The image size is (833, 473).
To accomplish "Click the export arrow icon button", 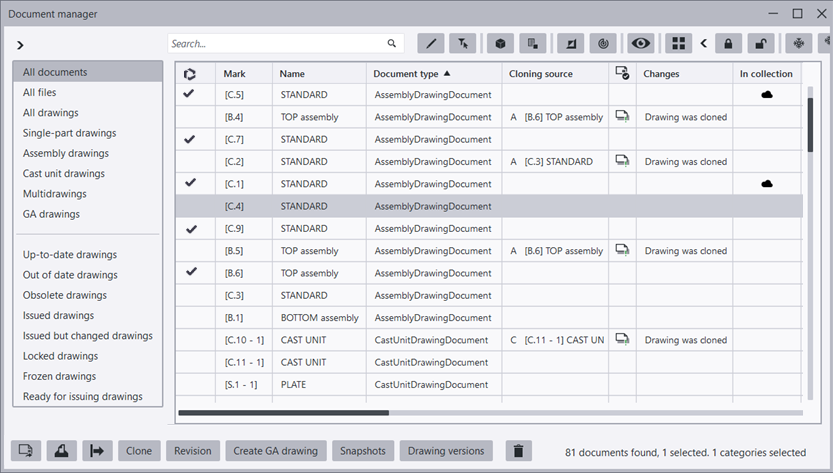I will (97, 451).
